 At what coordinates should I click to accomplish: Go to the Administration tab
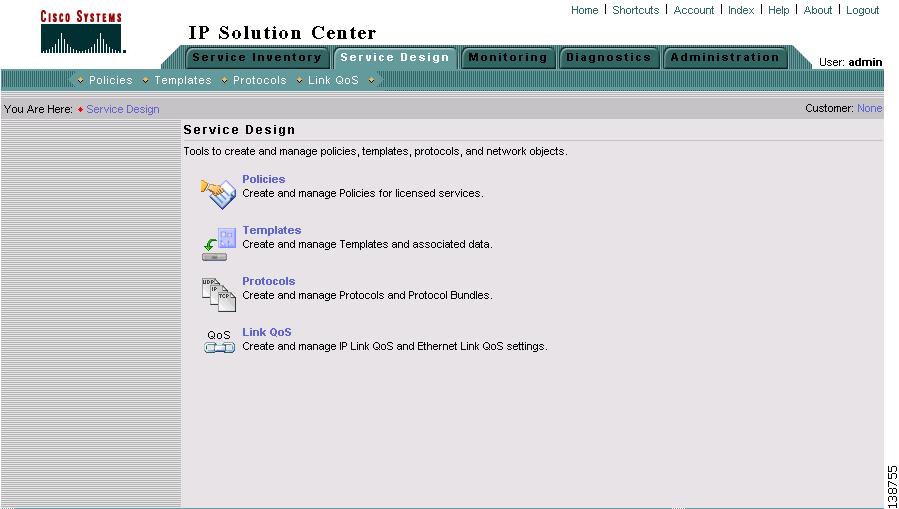[x=725, y=57]
